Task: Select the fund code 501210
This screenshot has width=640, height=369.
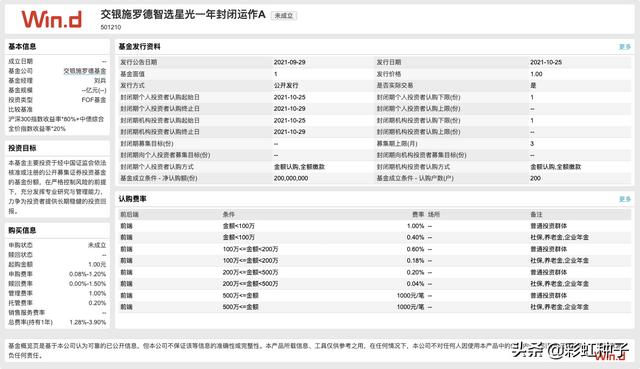Action: pos(111,27)
